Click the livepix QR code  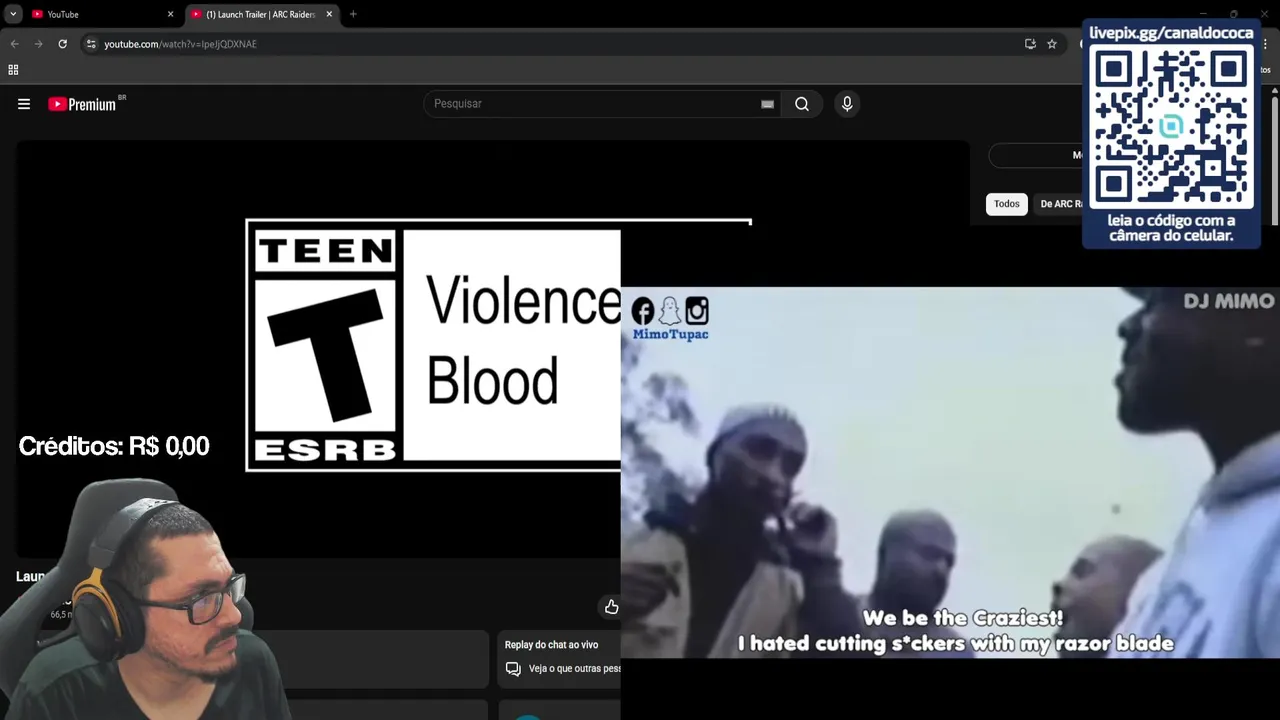click(x=1171, y=126)
